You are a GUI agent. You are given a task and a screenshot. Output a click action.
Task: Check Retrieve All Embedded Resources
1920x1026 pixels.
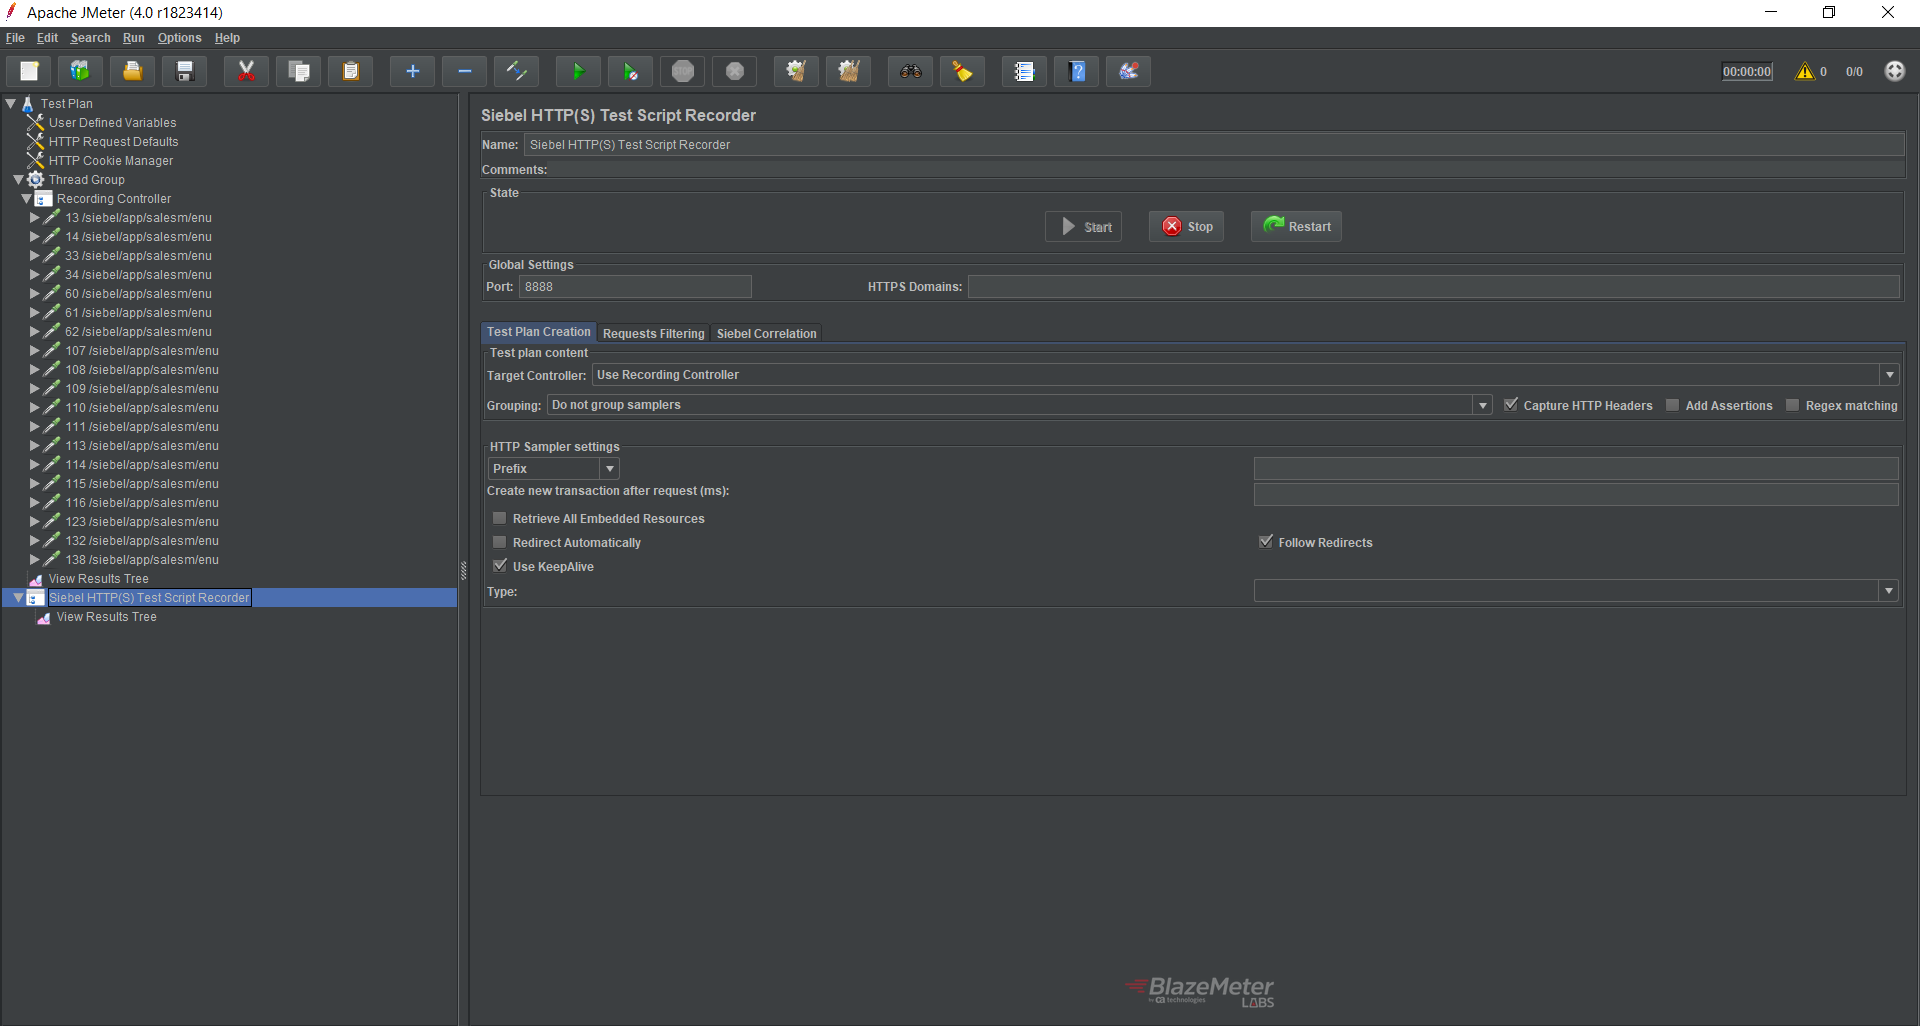499,518
